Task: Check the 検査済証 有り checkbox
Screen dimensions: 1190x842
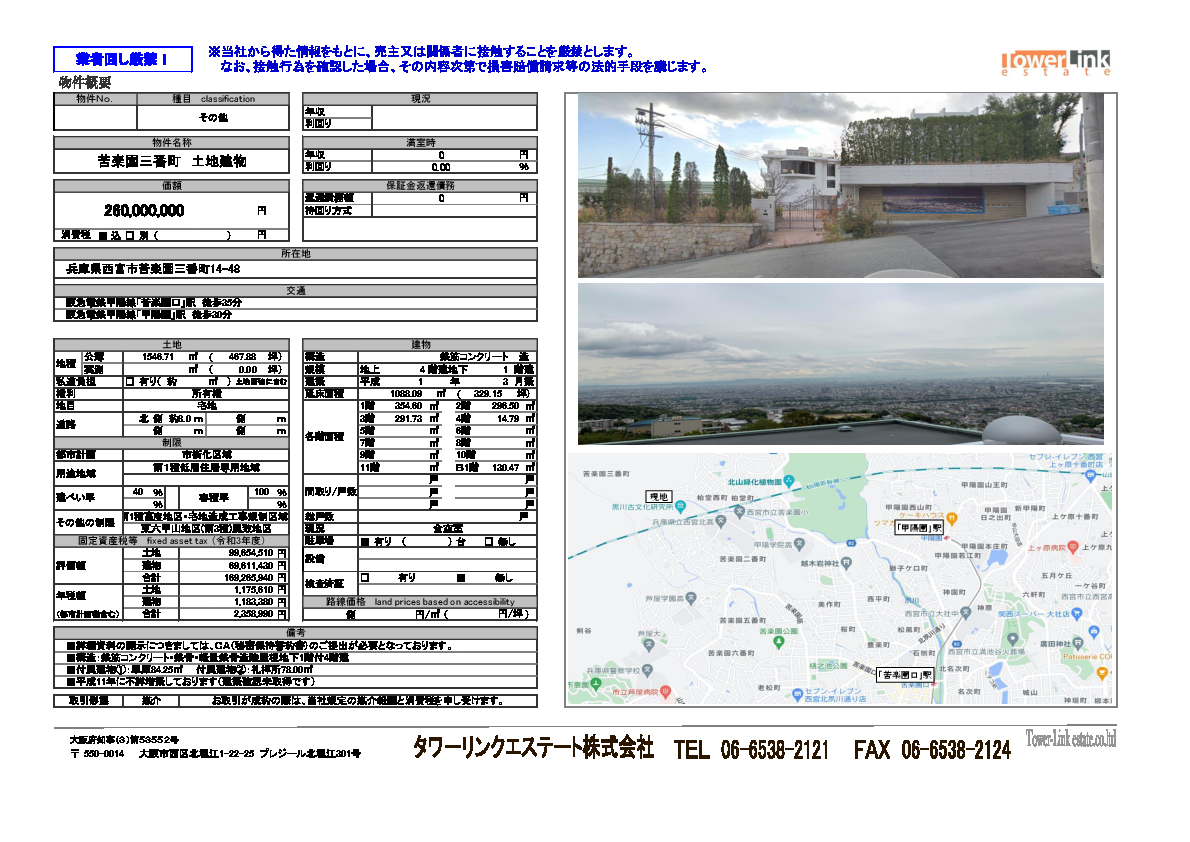Action: click(364, 577)
